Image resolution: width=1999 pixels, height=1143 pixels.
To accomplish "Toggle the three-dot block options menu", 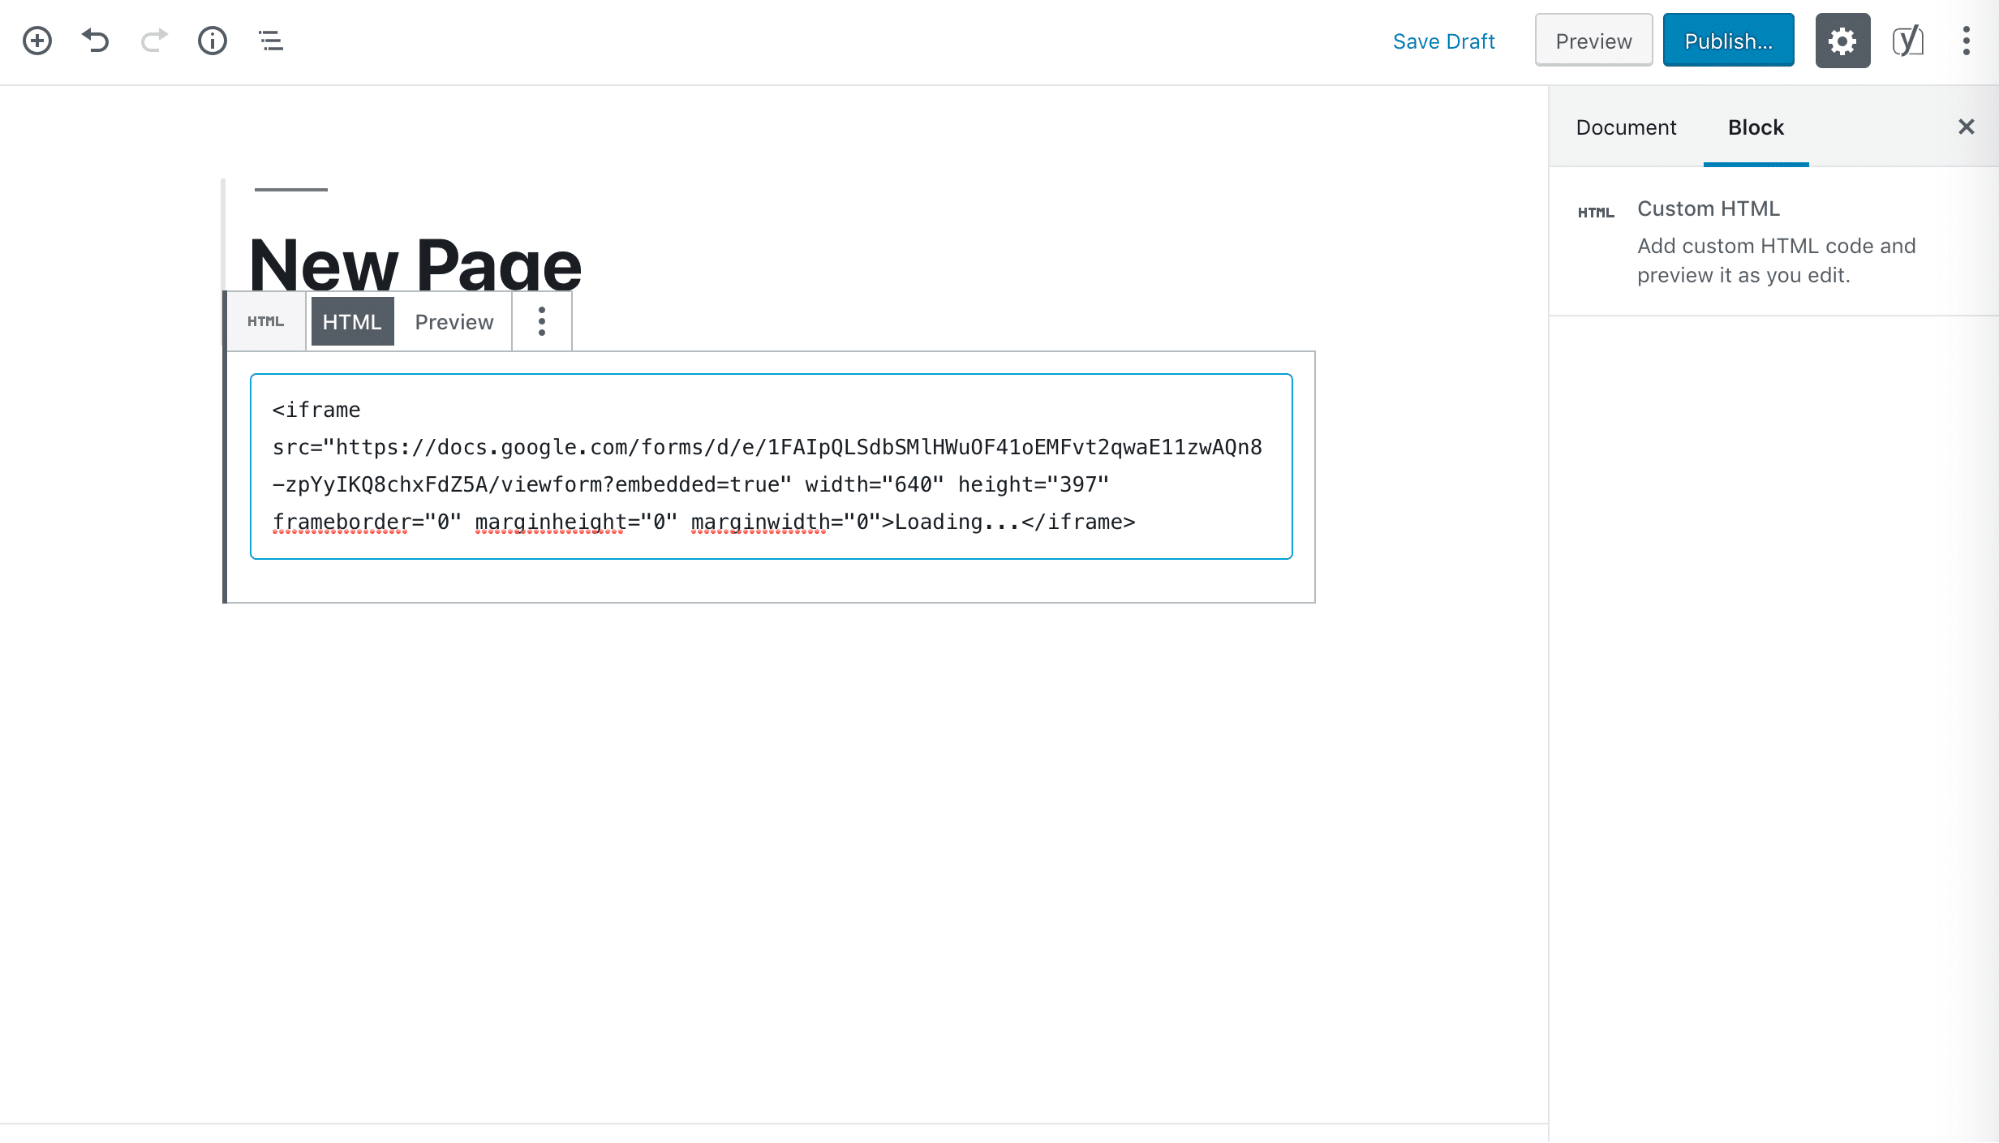I will click(x=542, y=321).
